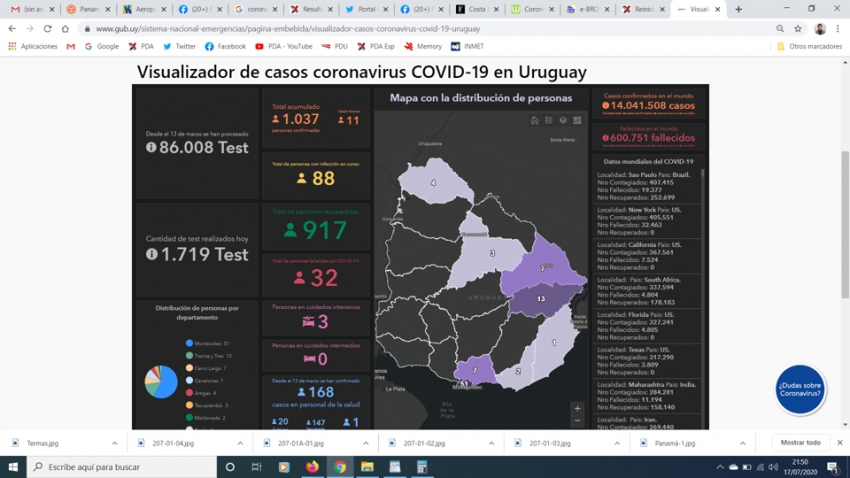Click the Windows search box on taskbar

(x=121, y=467)
